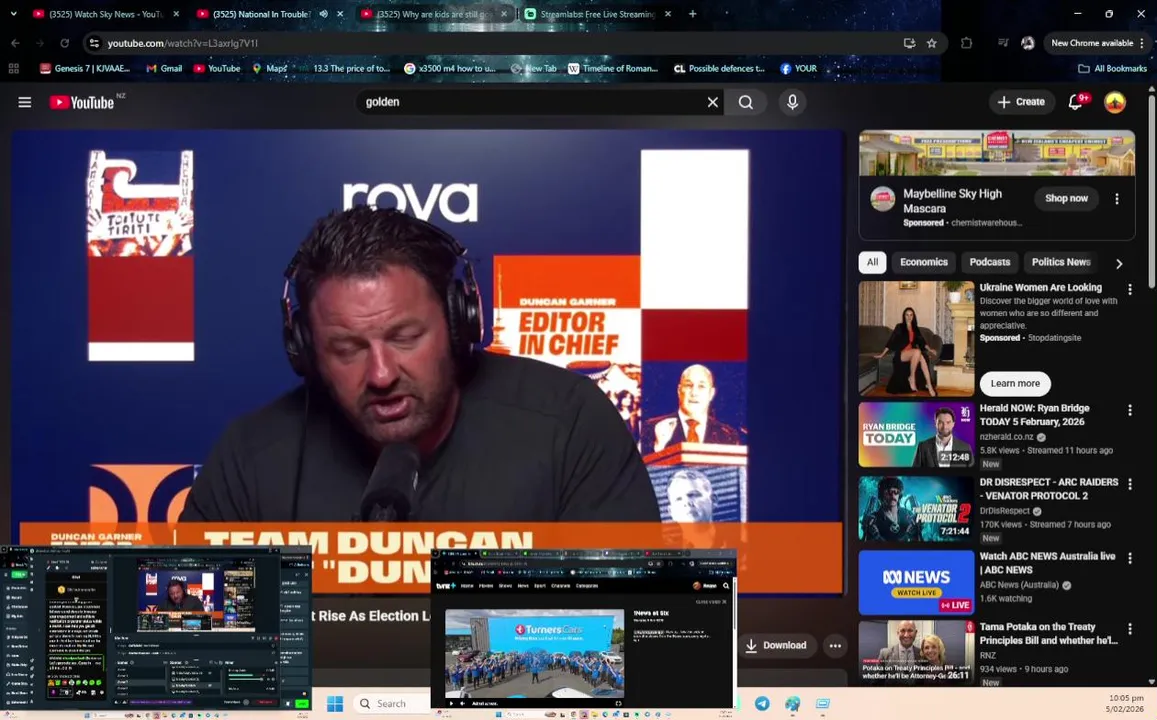The image size is (1157, 720).
Task: Reload the current YouTube page
Action: 64,43
